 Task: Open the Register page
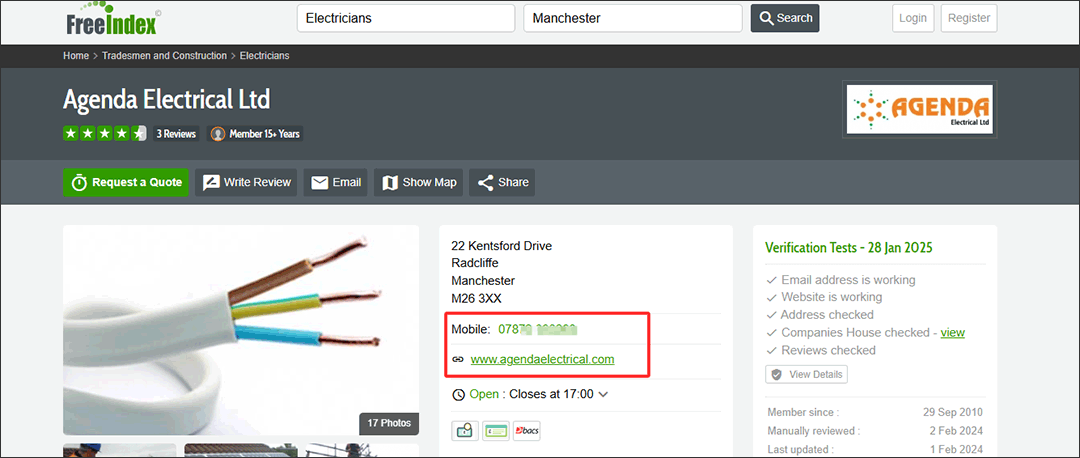click(968, 19)
